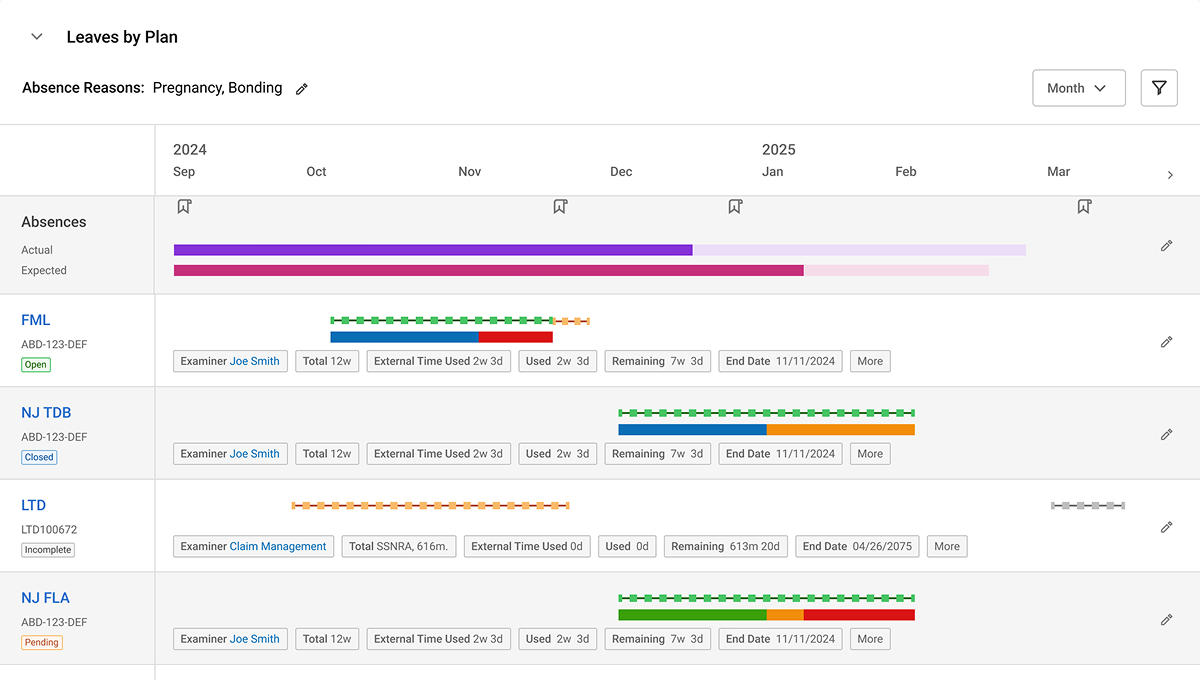Click the bookmark marker in March
The image size is (1200, 680).
click(x=1084, y=206)
